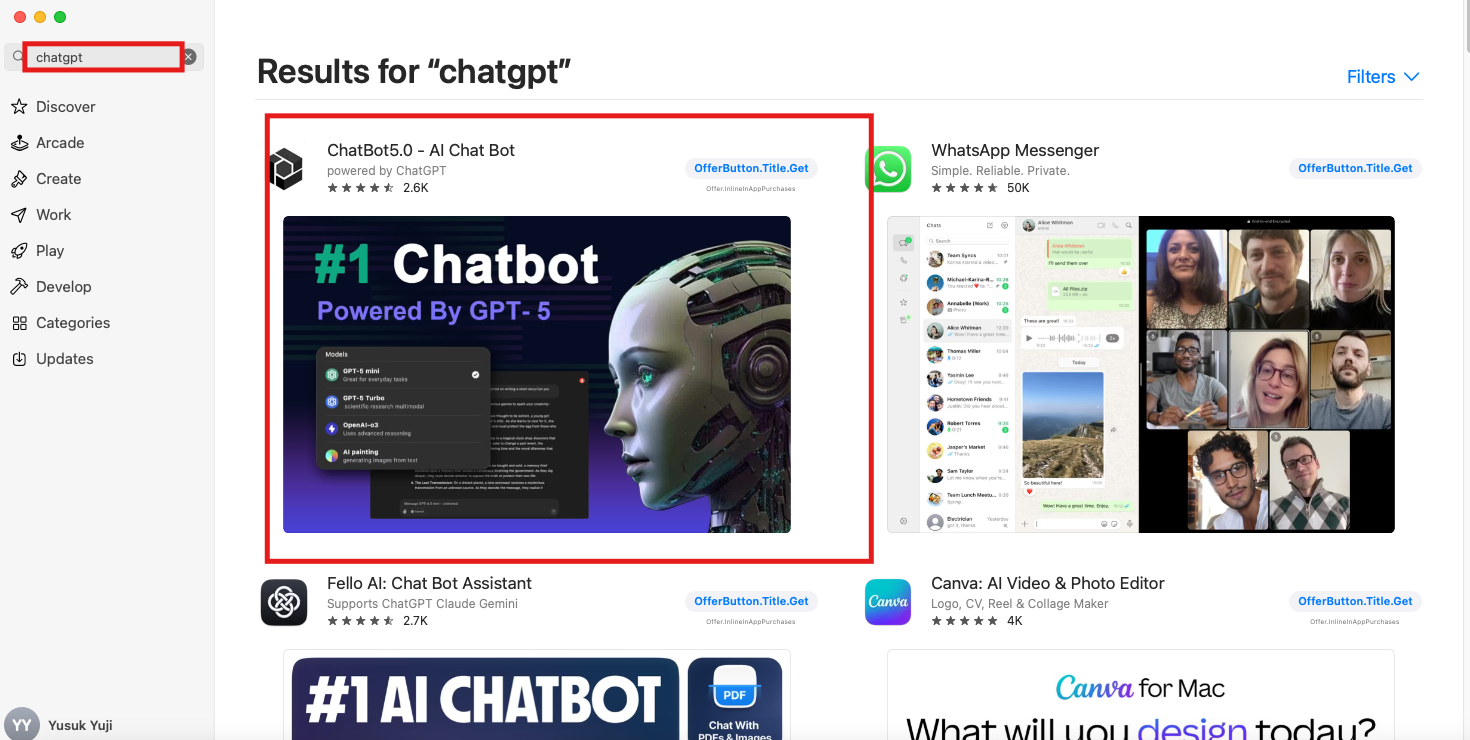
Task: Switch to the Play section
Action: click(x=50, y=251)
